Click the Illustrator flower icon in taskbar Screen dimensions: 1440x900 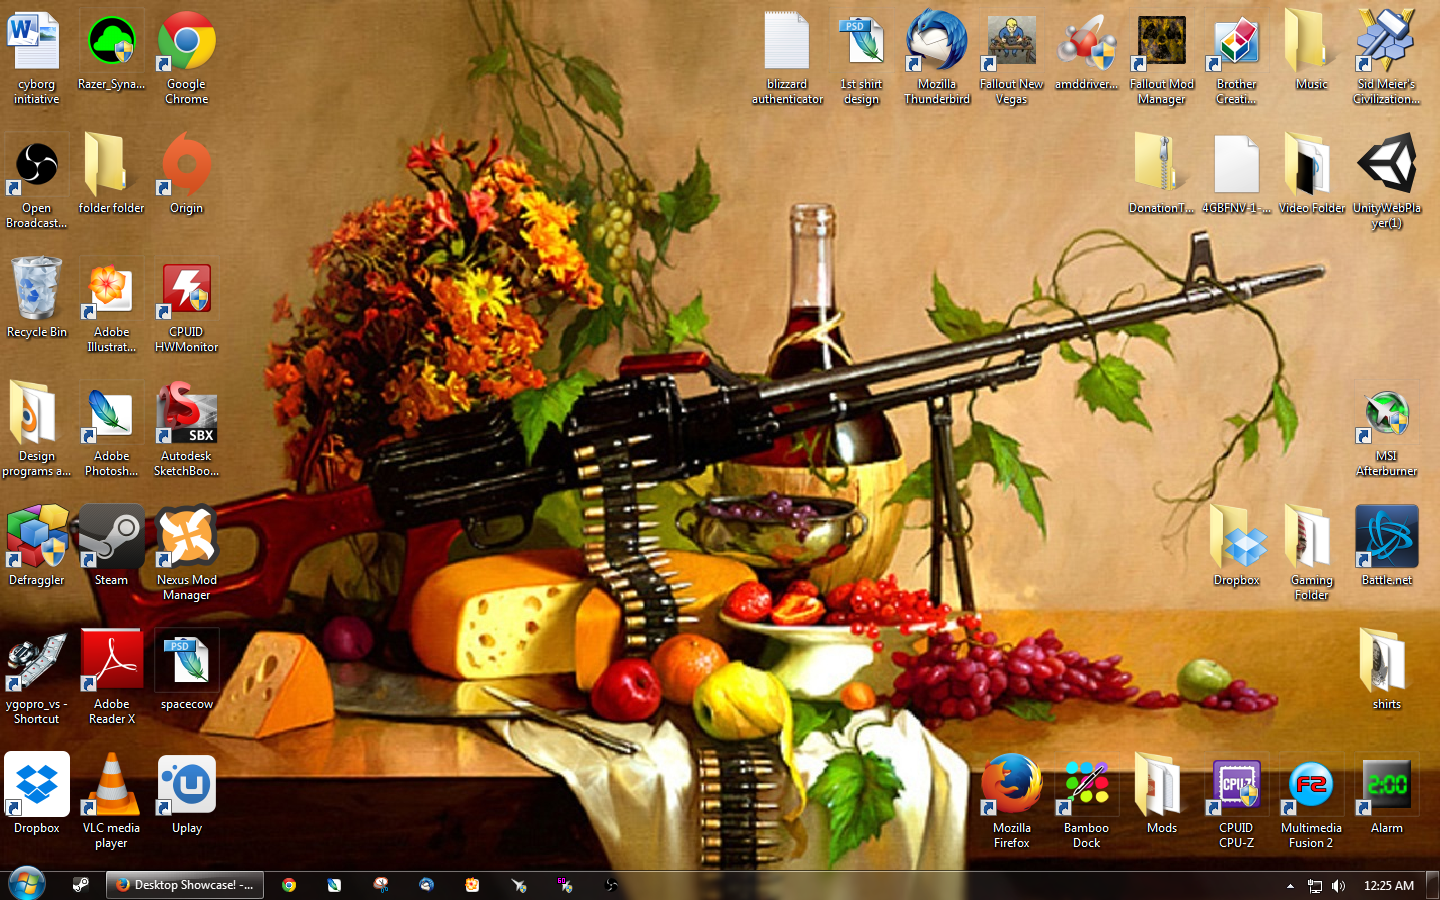[x=472, y=885]
